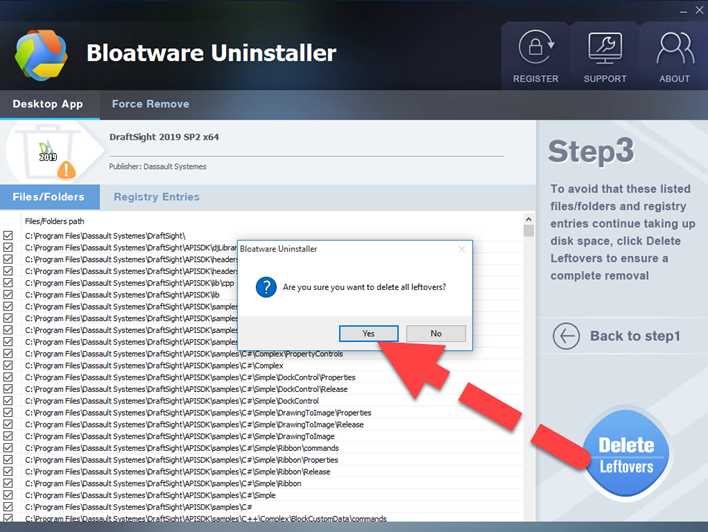Viewport: 708px width, 532px height.
Task: Uncheck the Ribbon\commands checkbox
Action: [8, 448]
